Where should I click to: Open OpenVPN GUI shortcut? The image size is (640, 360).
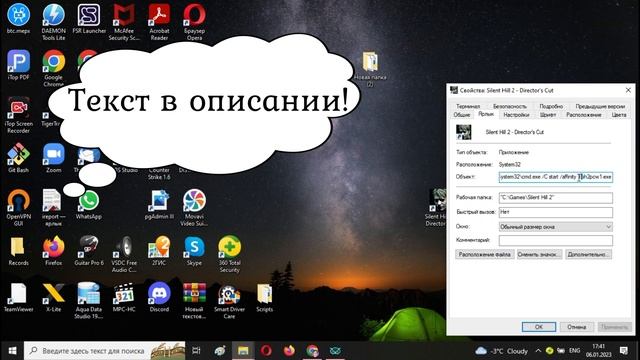pyautogui.click(x=18, y=207)
